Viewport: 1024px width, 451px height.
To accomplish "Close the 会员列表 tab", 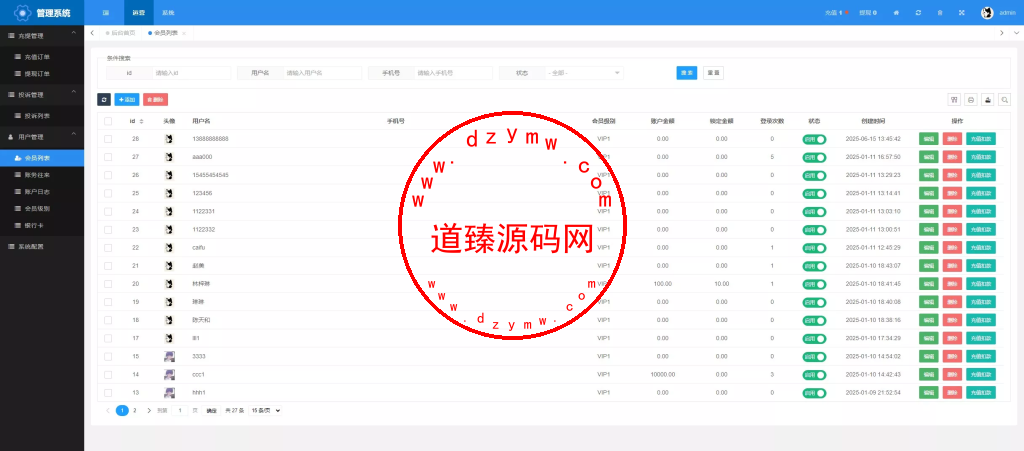I will [184, 33].
